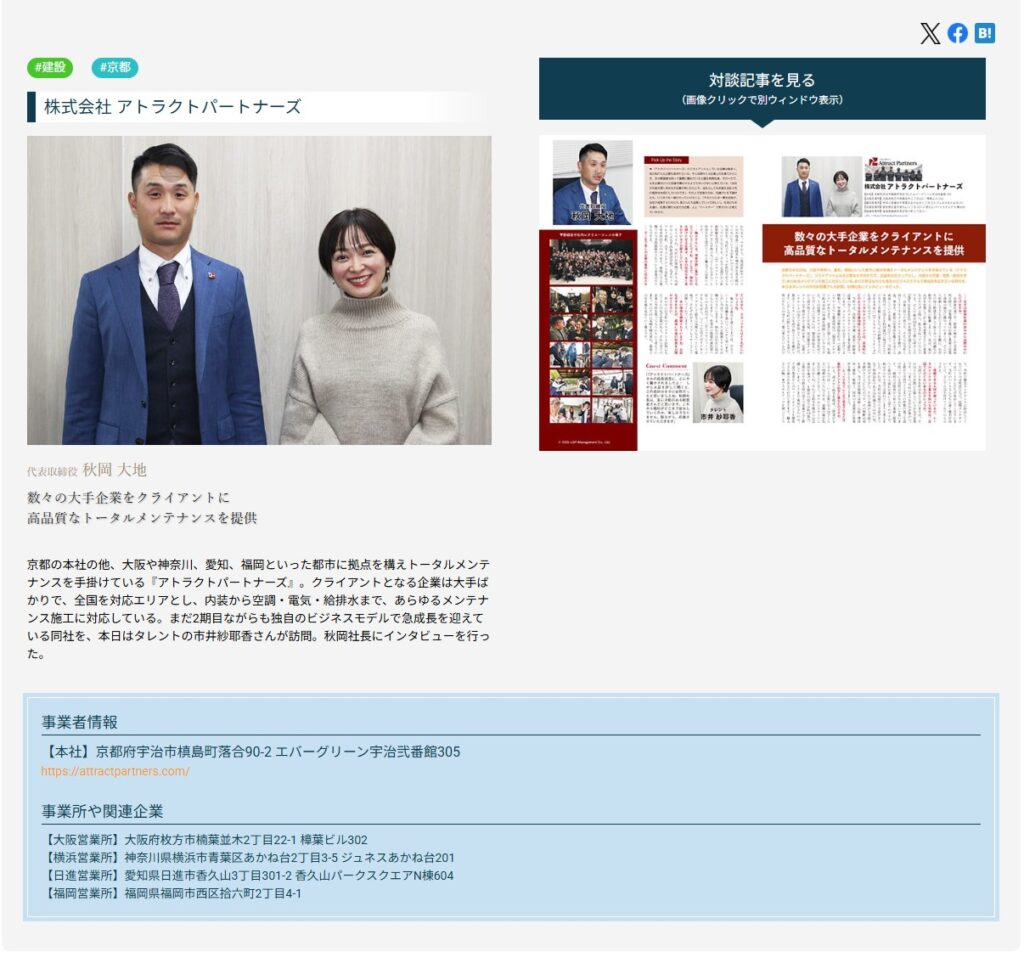Select the 【福岡営業所】 address line
This screenshot has width=1024, height=963.
(x=172, y=894)
